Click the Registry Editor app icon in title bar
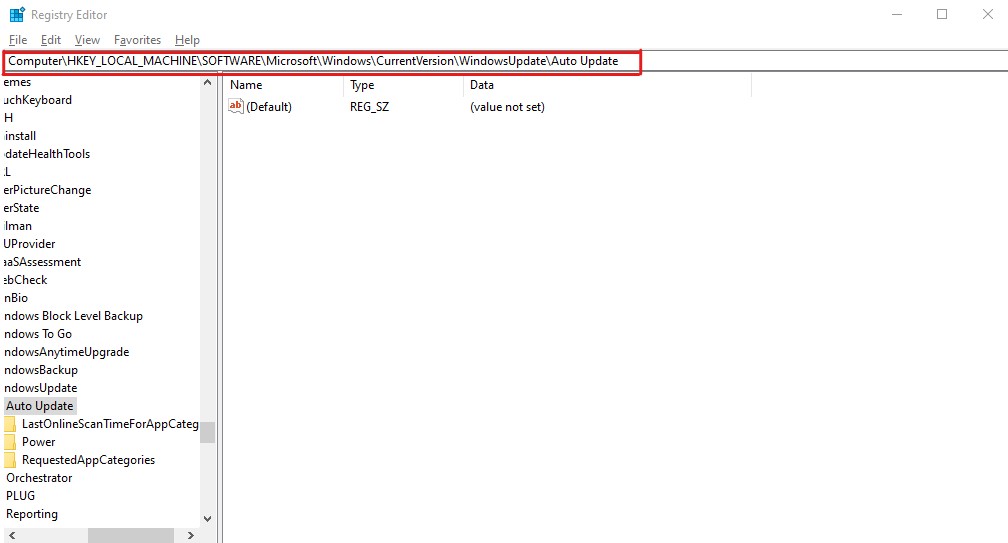Screen dimensions: 1008x543 point(17,14)
